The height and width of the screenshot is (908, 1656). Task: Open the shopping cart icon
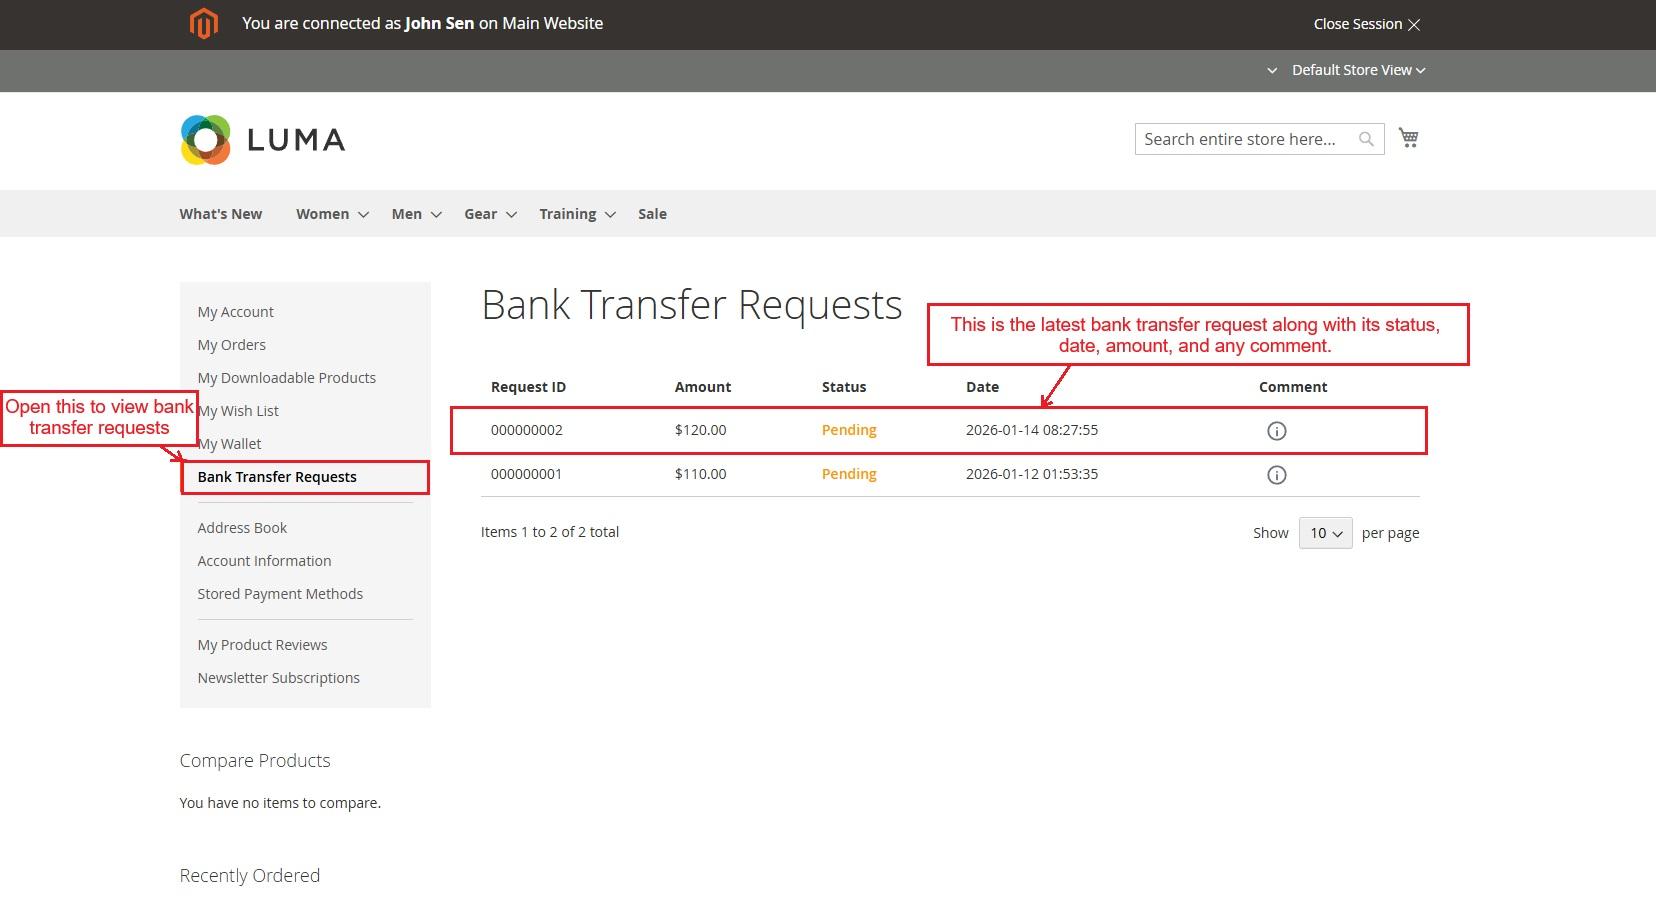point(1409,138)
